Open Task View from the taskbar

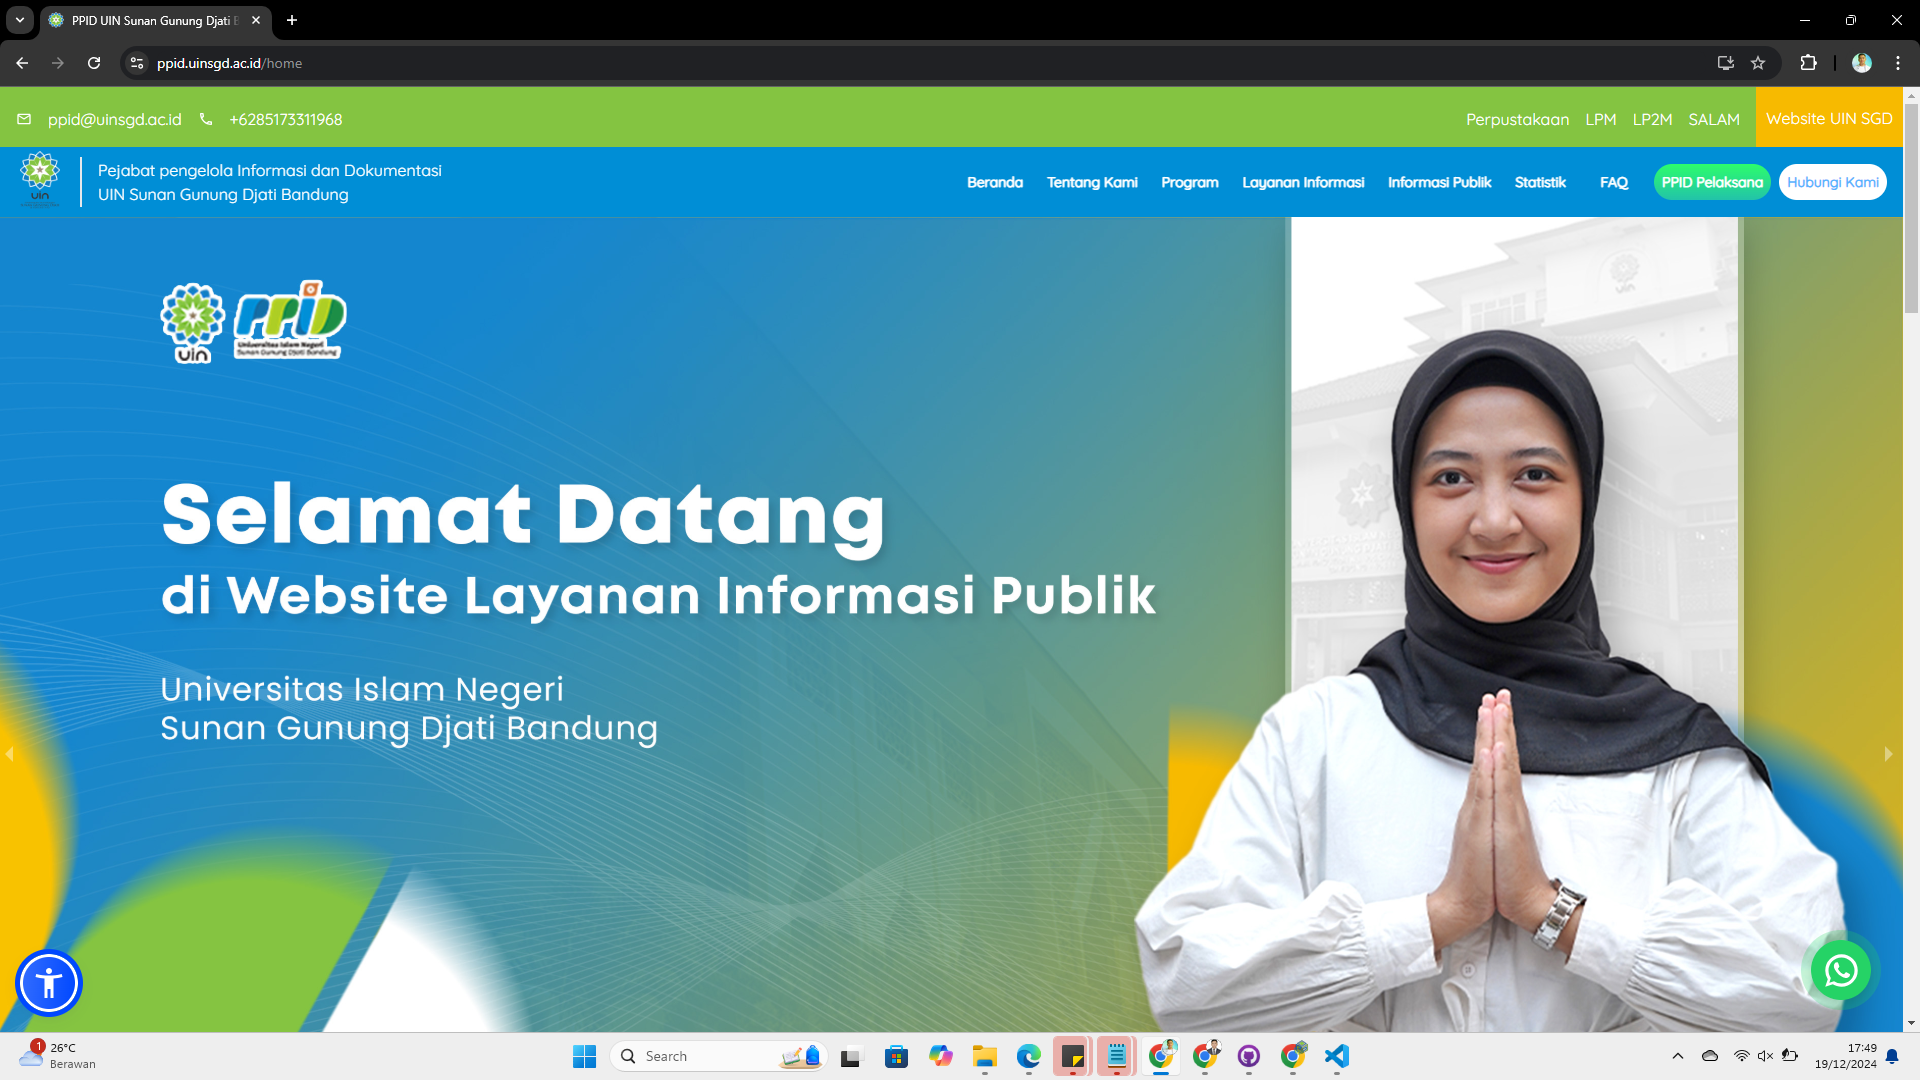[x=851, y=1056]
